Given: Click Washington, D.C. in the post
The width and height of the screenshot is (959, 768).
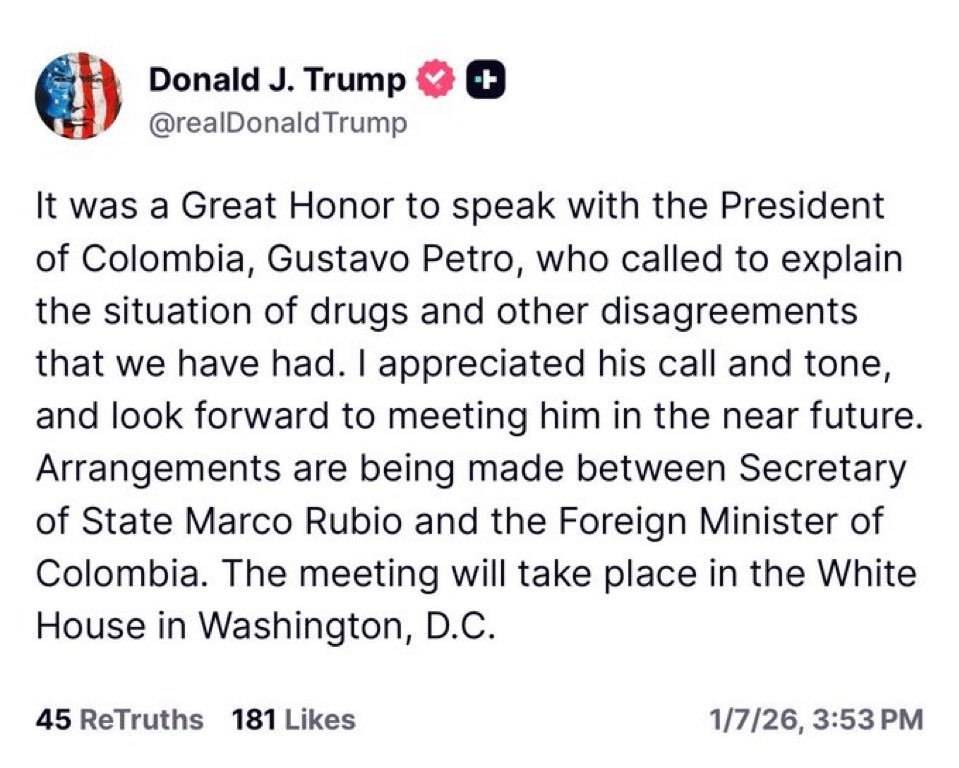Looking at the screenshot, I should [347, 627].
